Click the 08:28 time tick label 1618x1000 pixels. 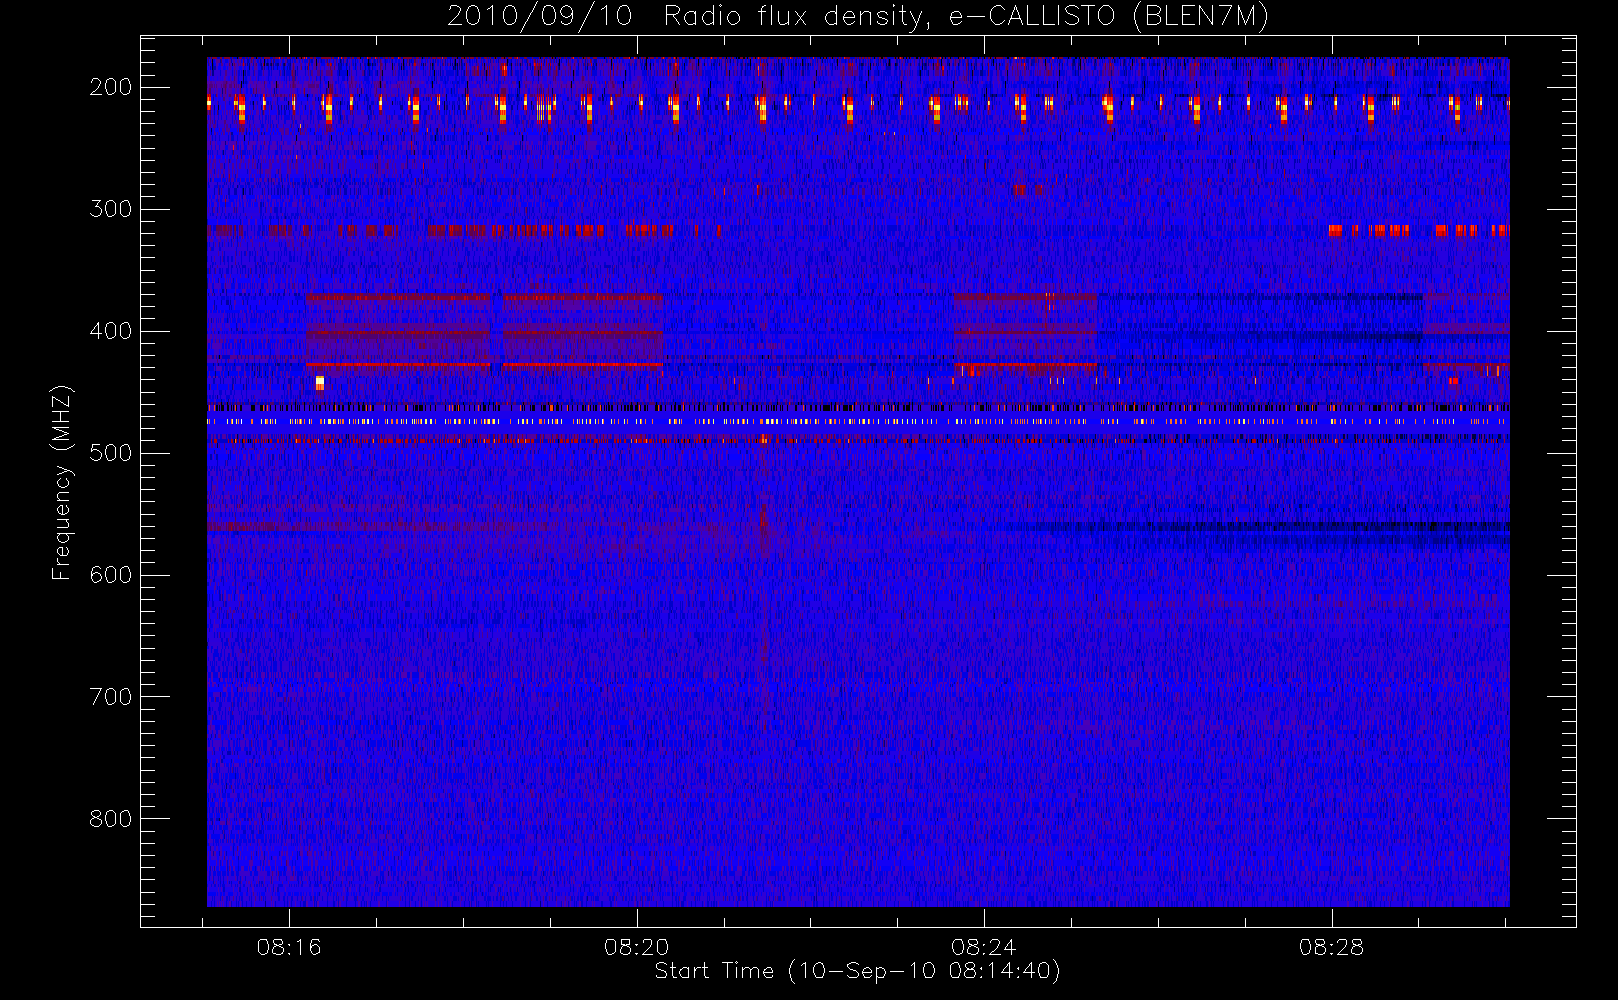pos(1332,946)
